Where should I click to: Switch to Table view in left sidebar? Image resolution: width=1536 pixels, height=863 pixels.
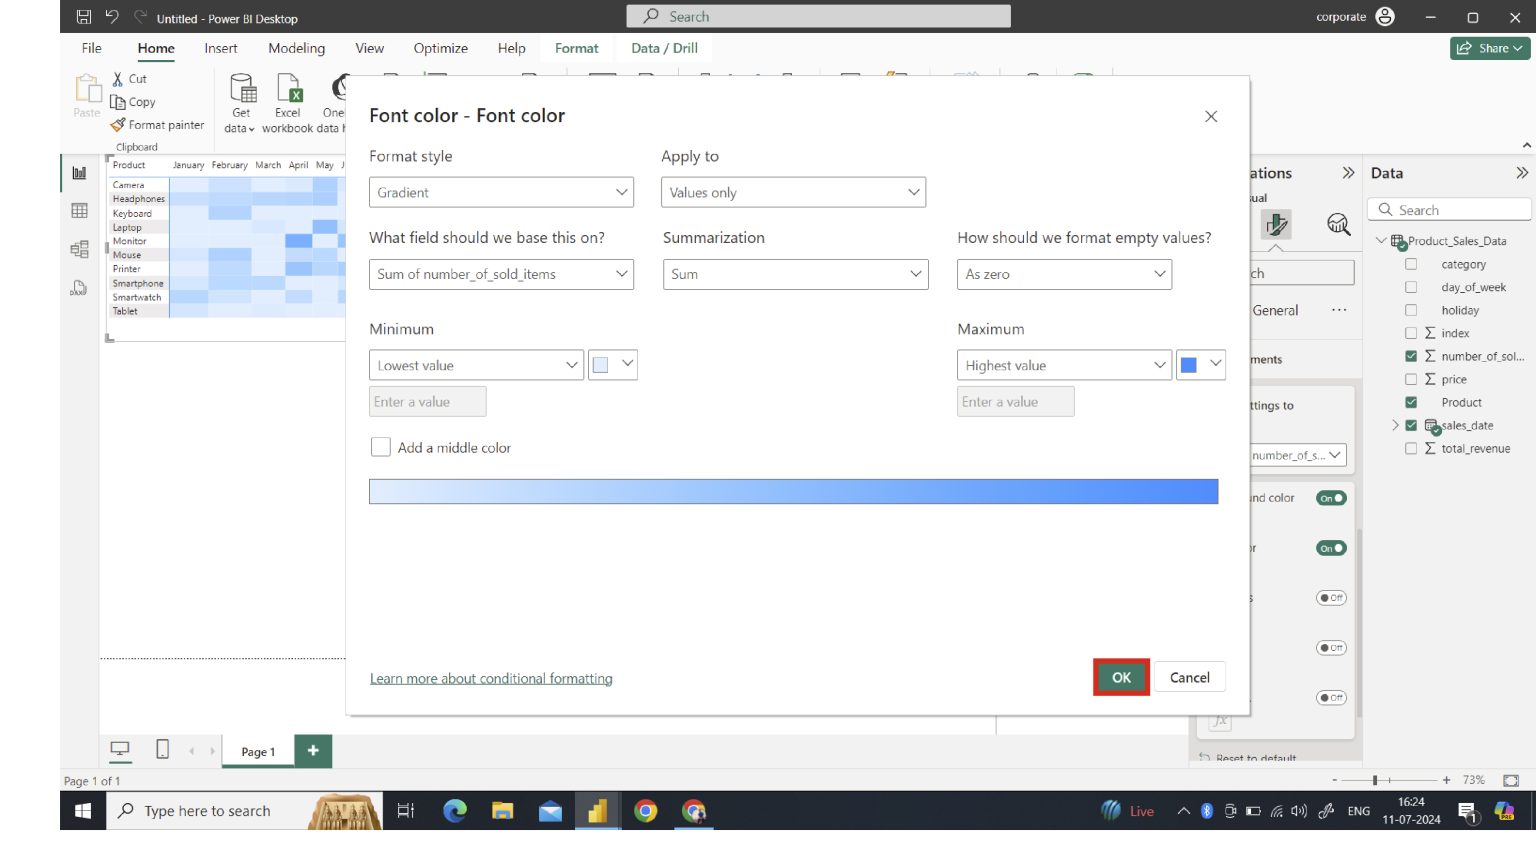click(x=80, y=210)
